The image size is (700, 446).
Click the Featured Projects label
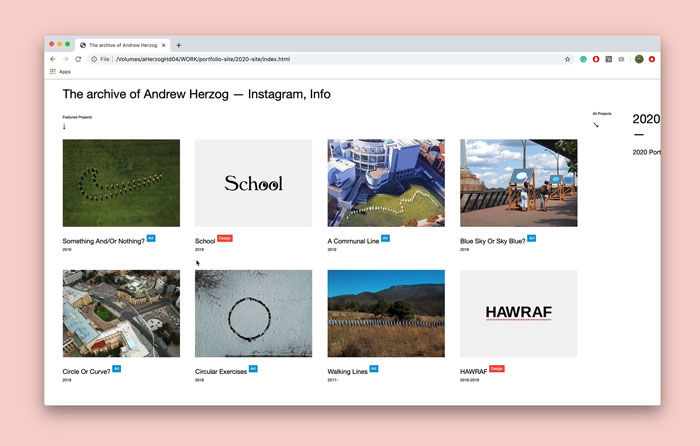point(77,117)
